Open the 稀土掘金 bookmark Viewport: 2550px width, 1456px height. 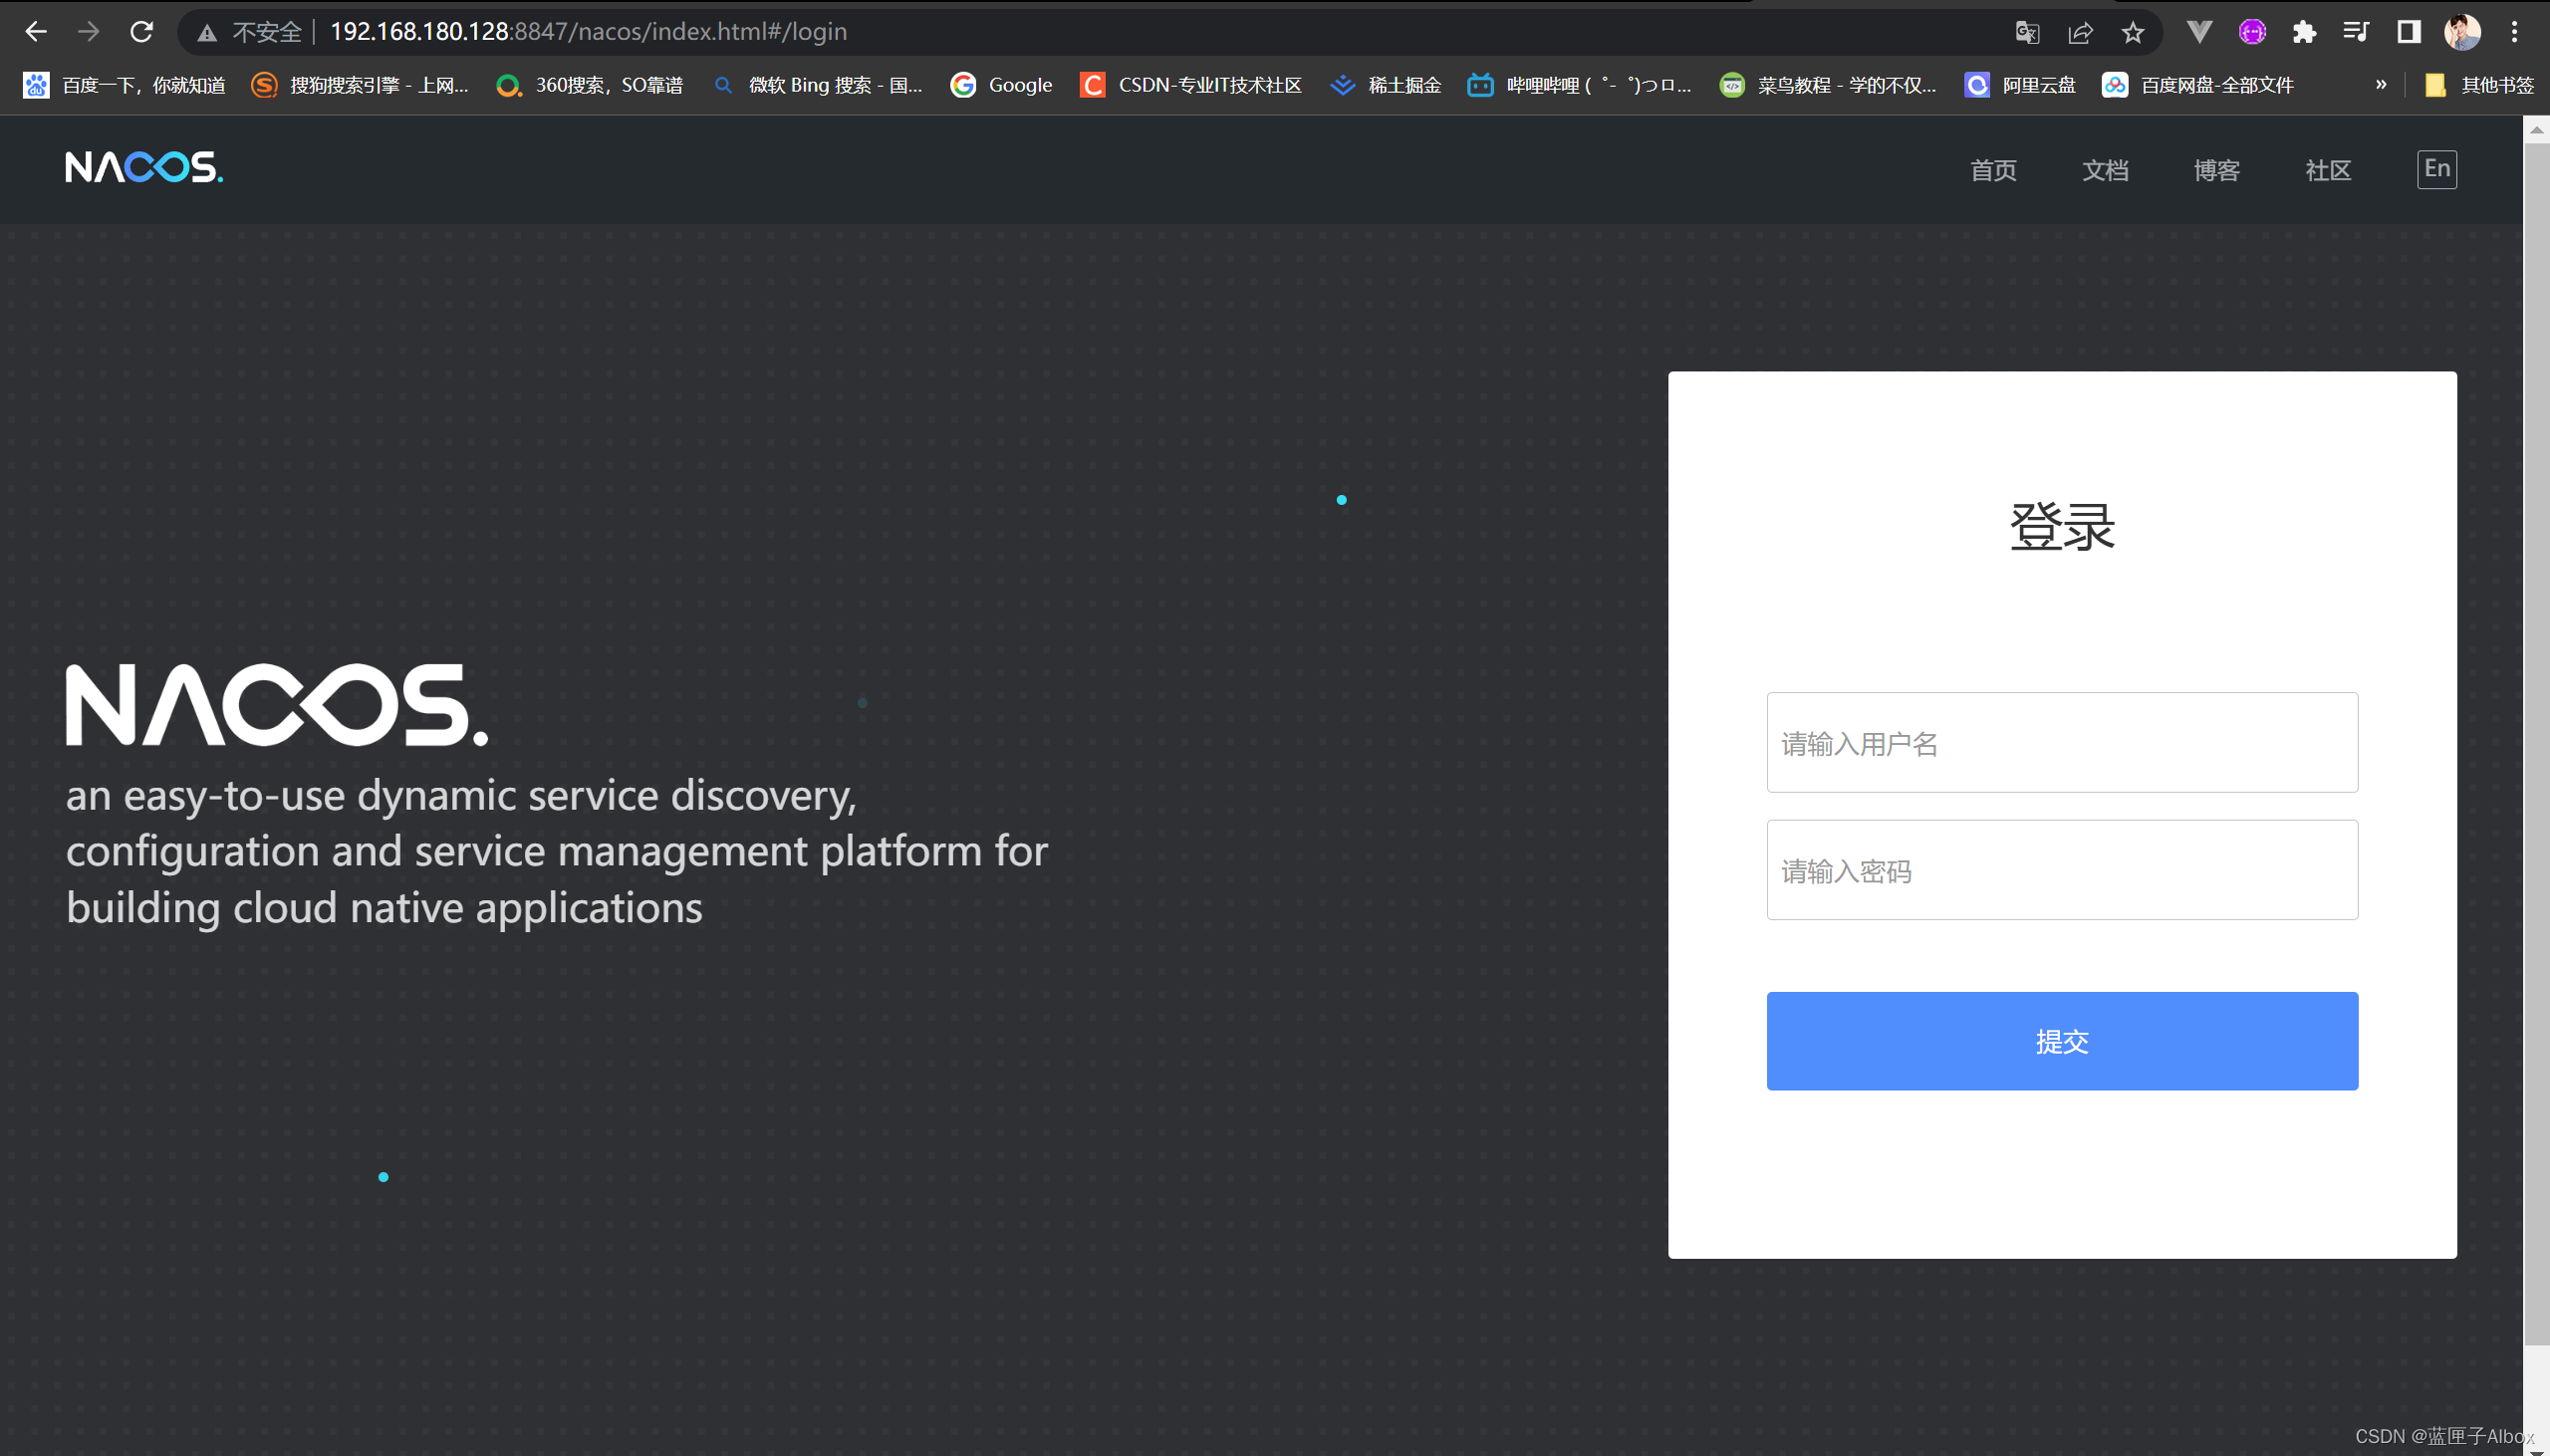tap(1386, 85)
